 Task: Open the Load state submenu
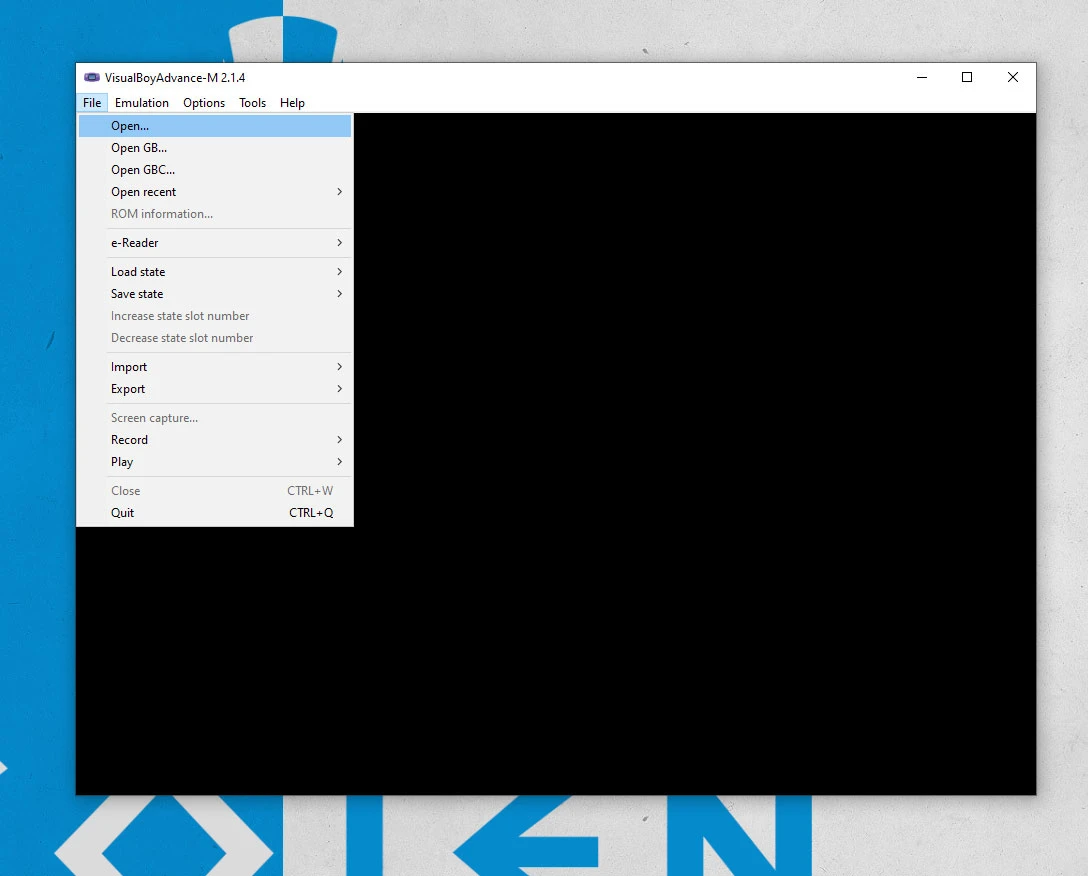[138, 272]
